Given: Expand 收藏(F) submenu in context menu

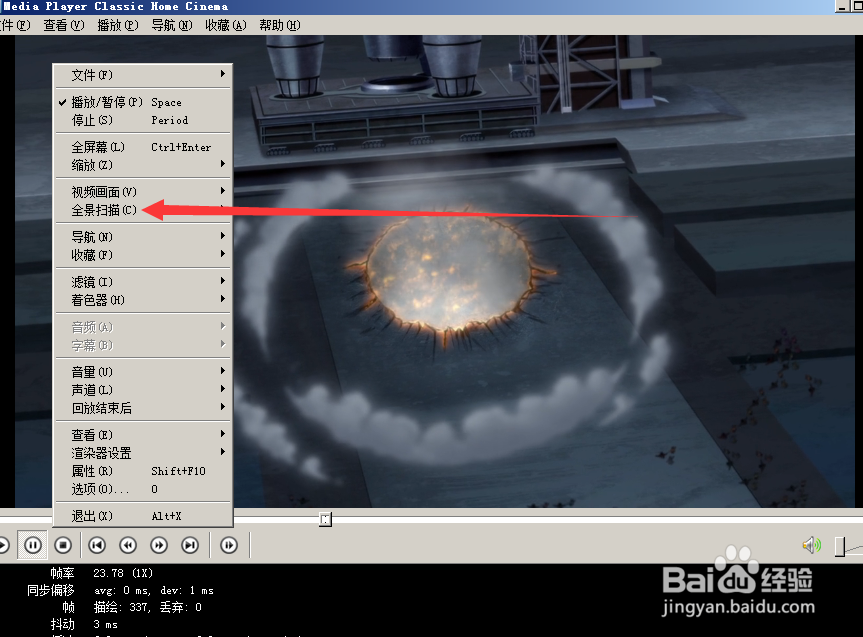Looking at the screenshot, I should point(143,255).
